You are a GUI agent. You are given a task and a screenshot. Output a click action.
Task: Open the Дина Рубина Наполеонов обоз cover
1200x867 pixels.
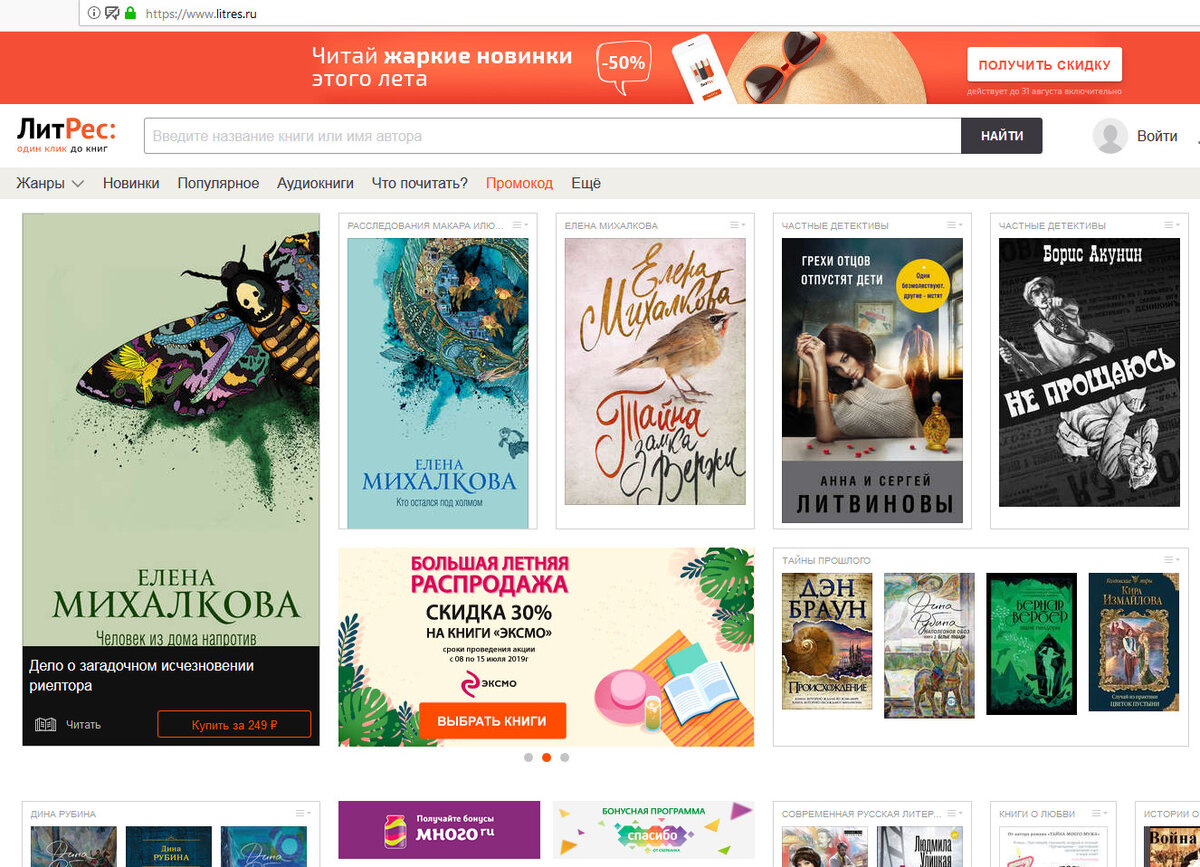(929, 645)
